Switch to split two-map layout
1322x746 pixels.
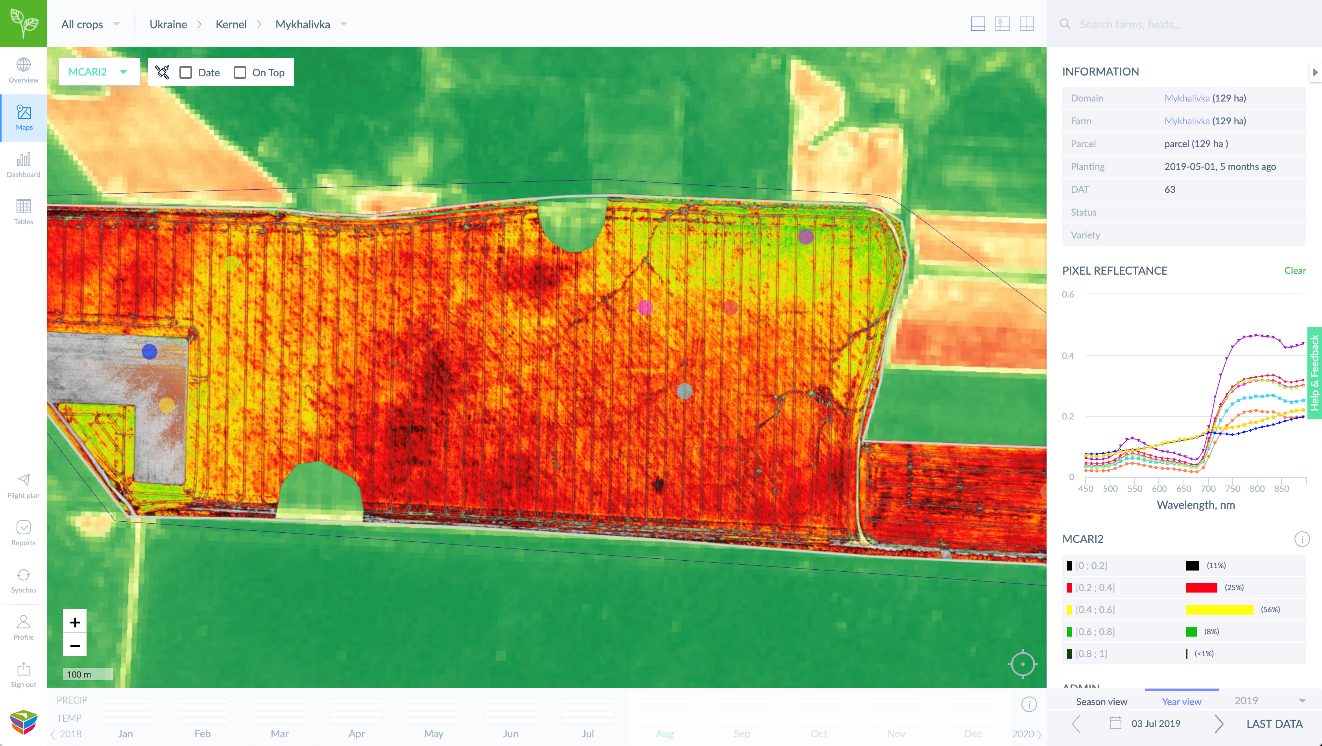1002,24
